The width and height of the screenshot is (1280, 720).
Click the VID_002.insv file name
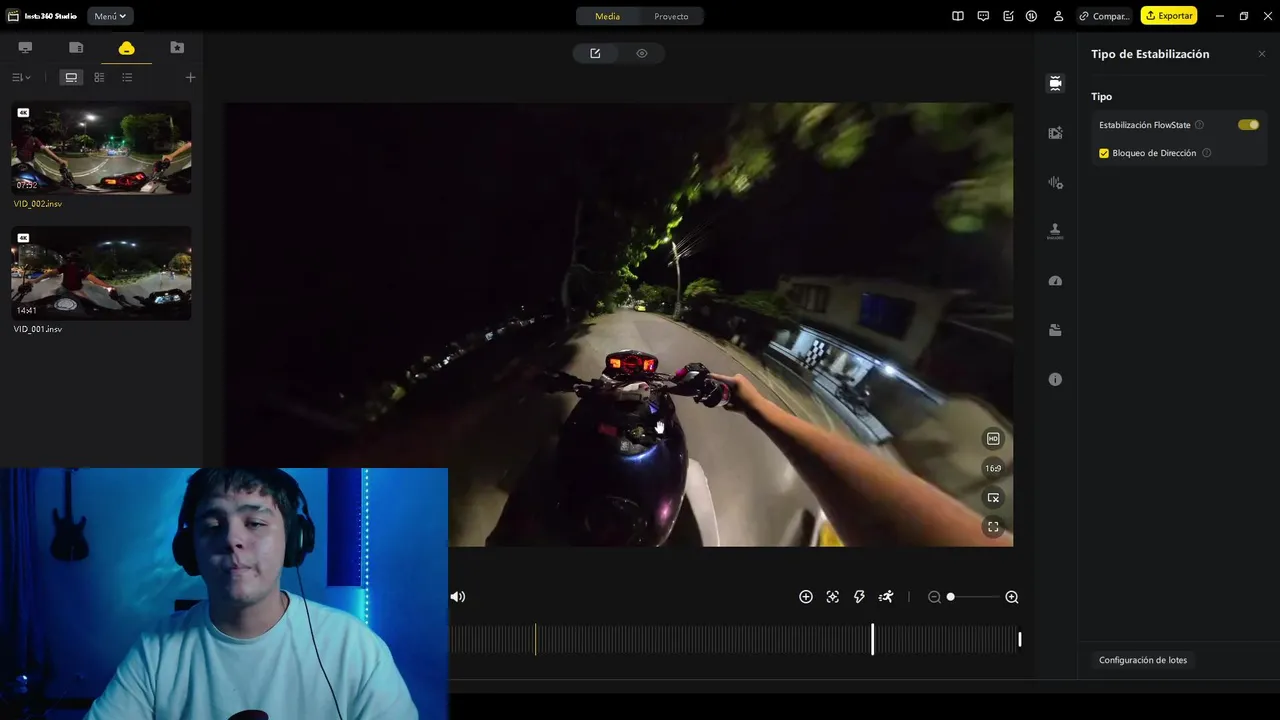(x=37, y=204)
